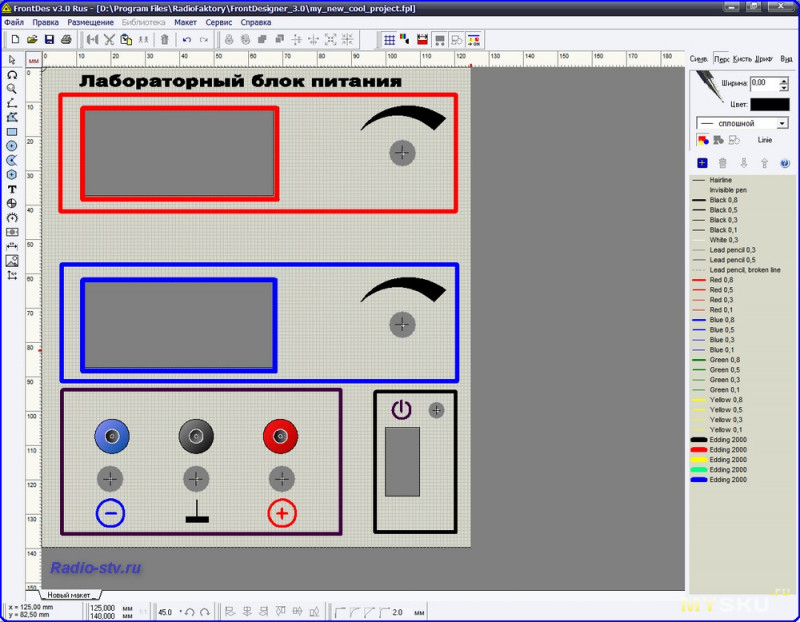Select the rotate tool in the left toolbar

[x=12, y=74]
